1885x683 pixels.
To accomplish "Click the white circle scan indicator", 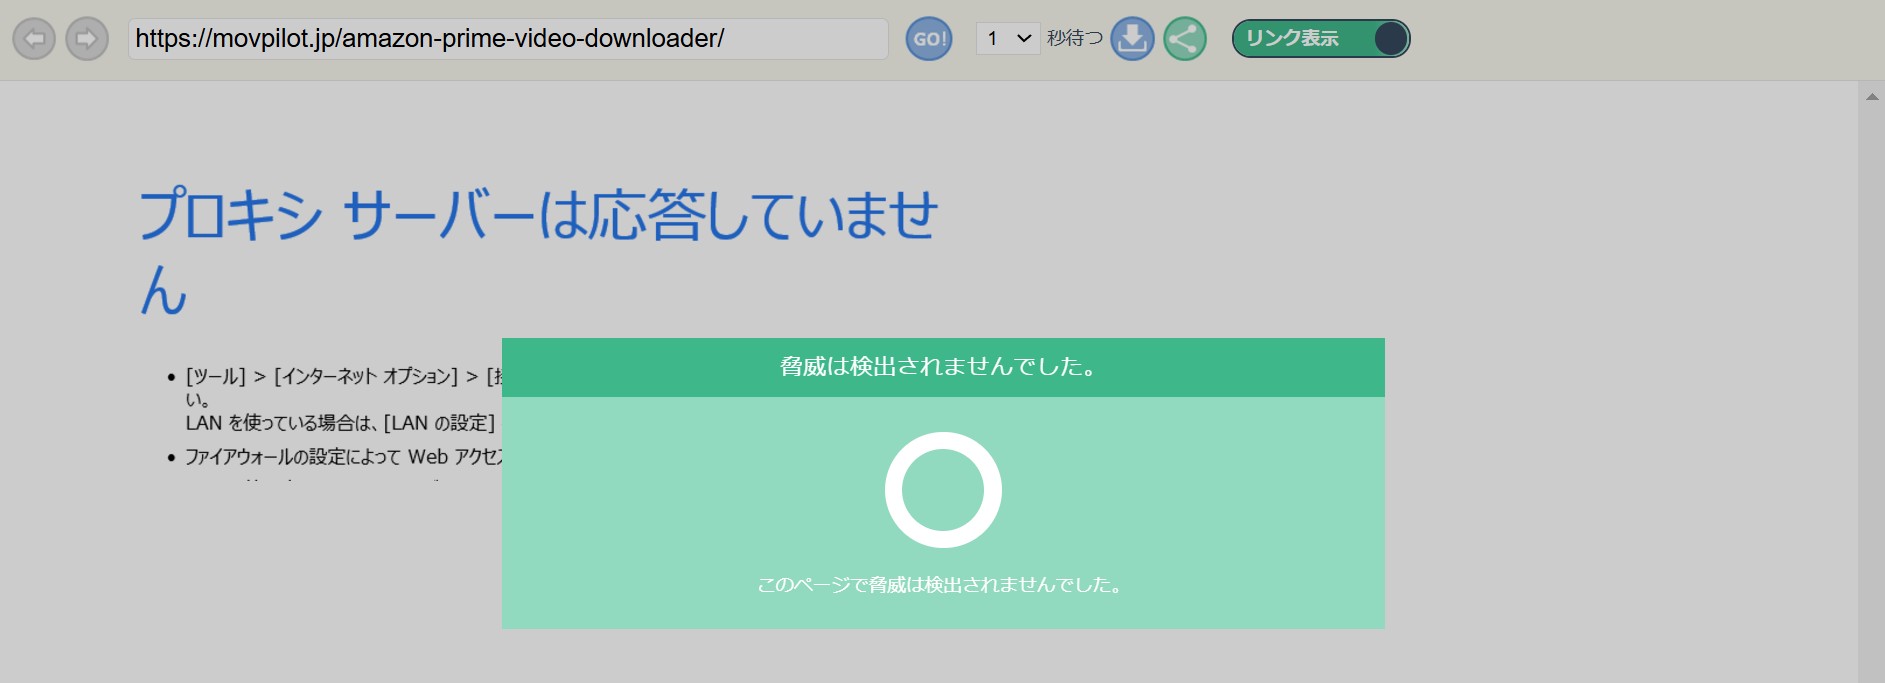I will tap(943, 490).
